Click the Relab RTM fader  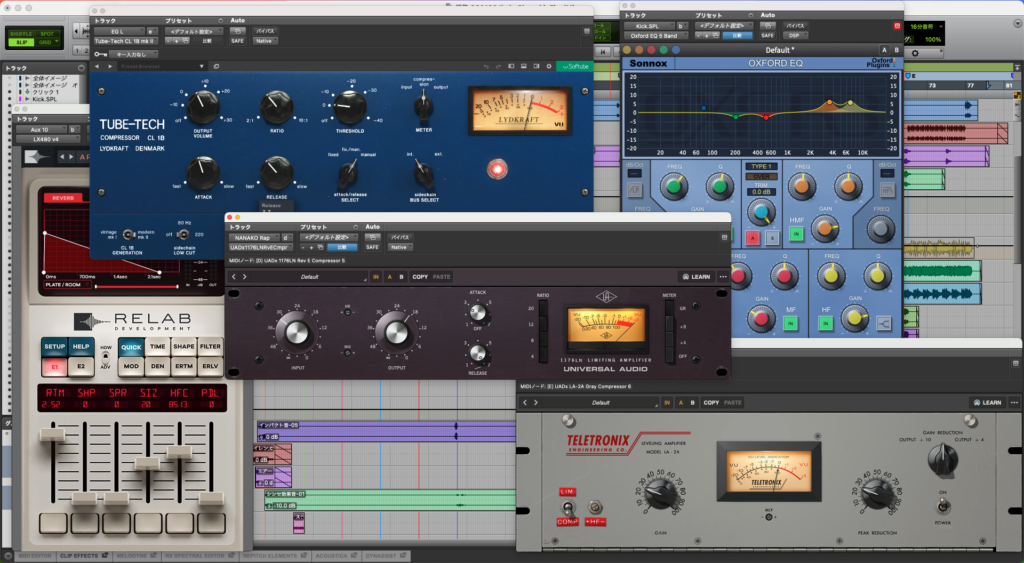point(54,436)
